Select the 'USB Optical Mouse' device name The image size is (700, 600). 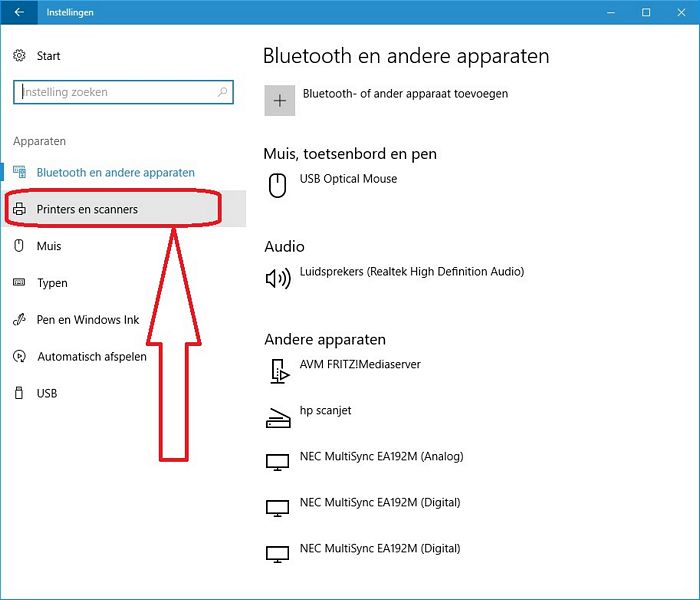348,179
